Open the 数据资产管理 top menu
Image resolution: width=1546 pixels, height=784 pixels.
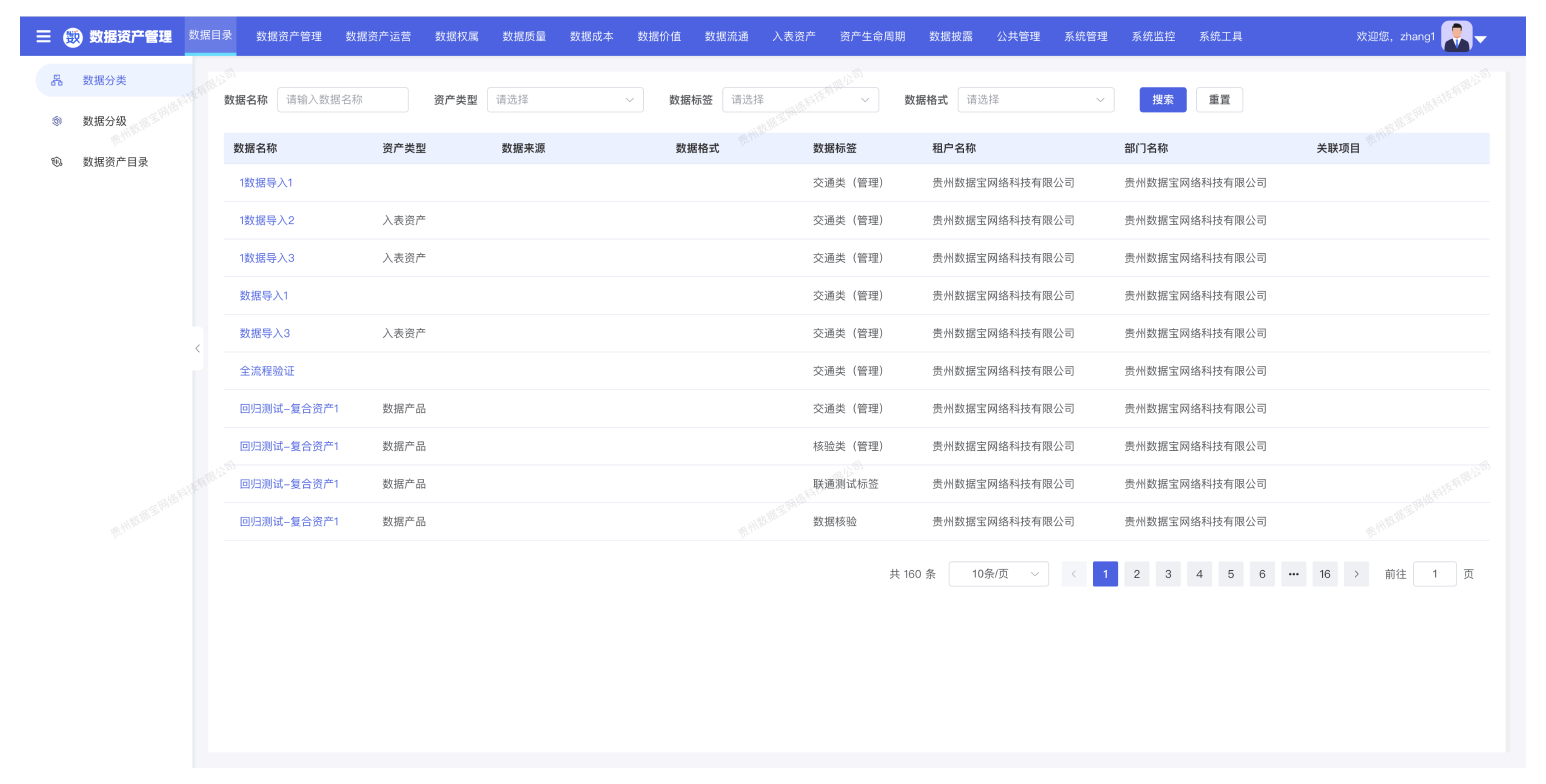click(289, 37)
